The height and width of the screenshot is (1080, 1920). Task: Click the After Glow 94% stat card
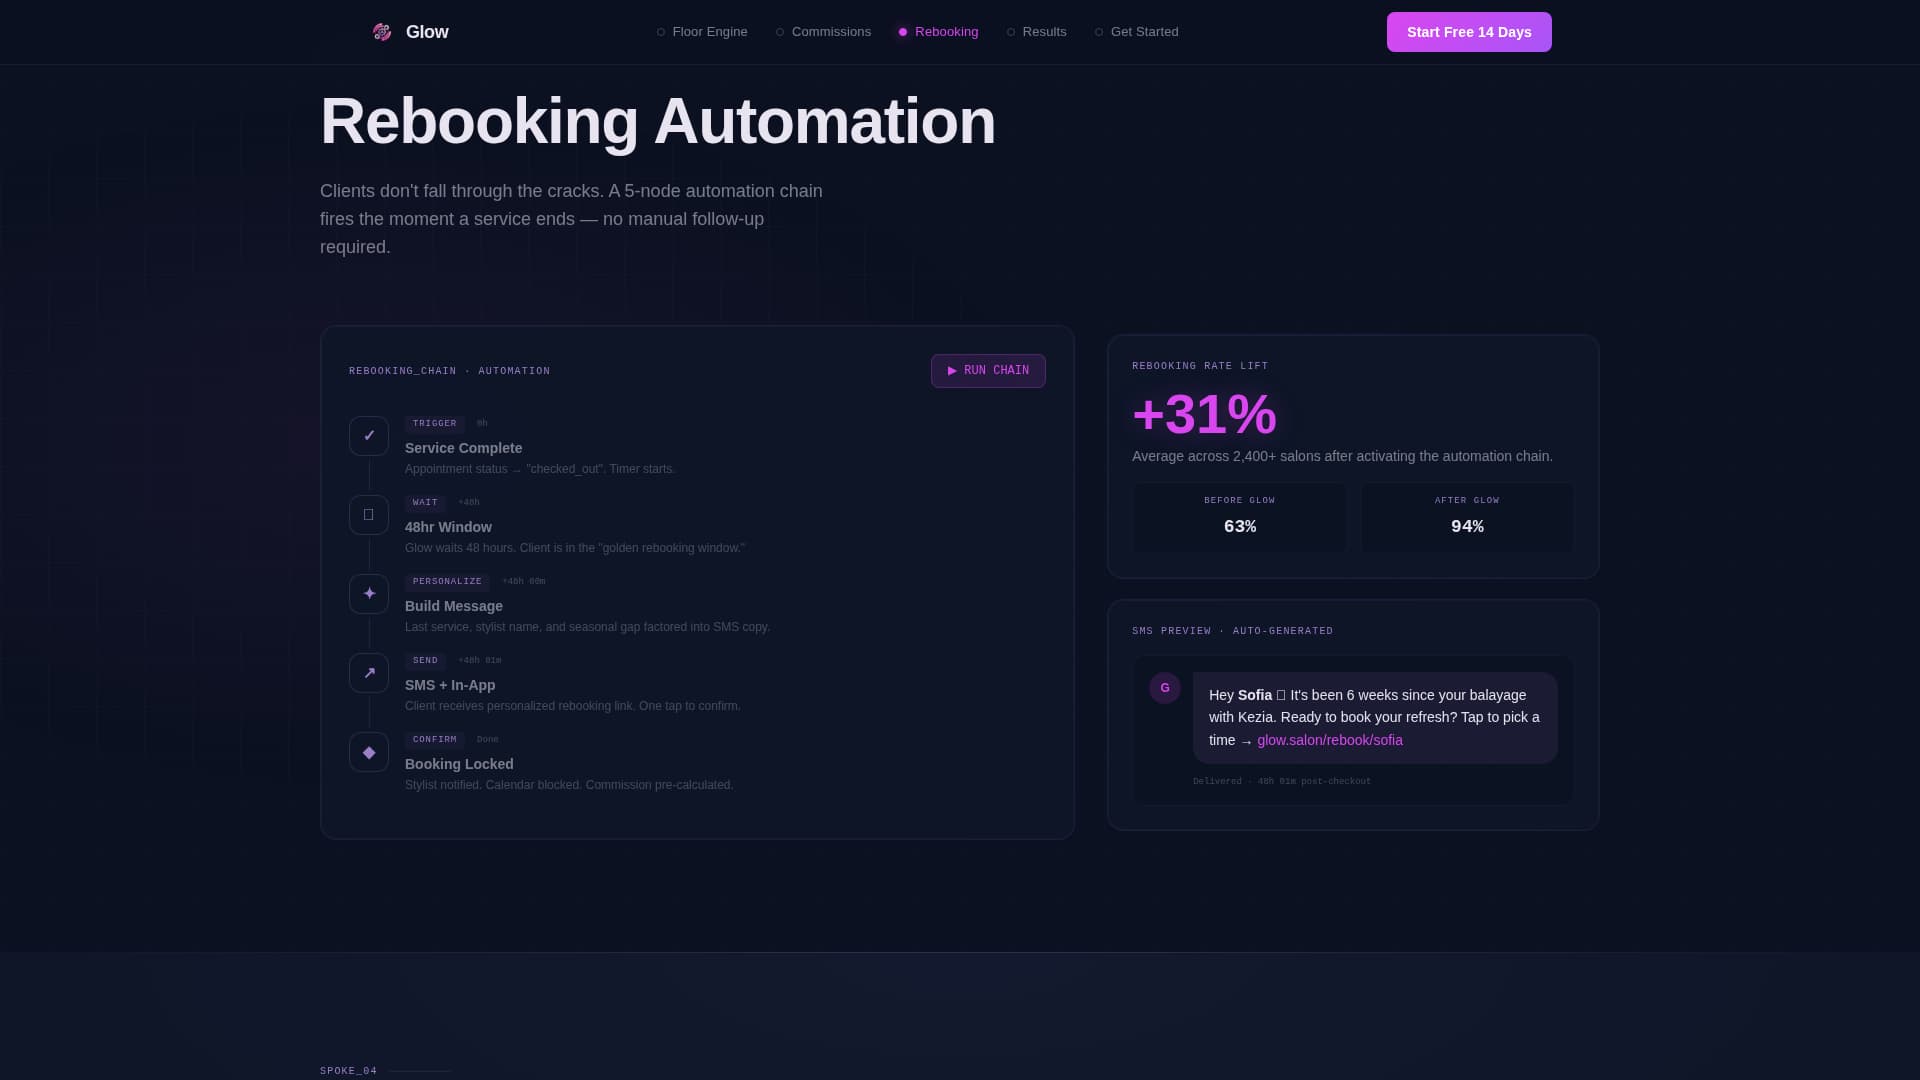point(1467,517)
